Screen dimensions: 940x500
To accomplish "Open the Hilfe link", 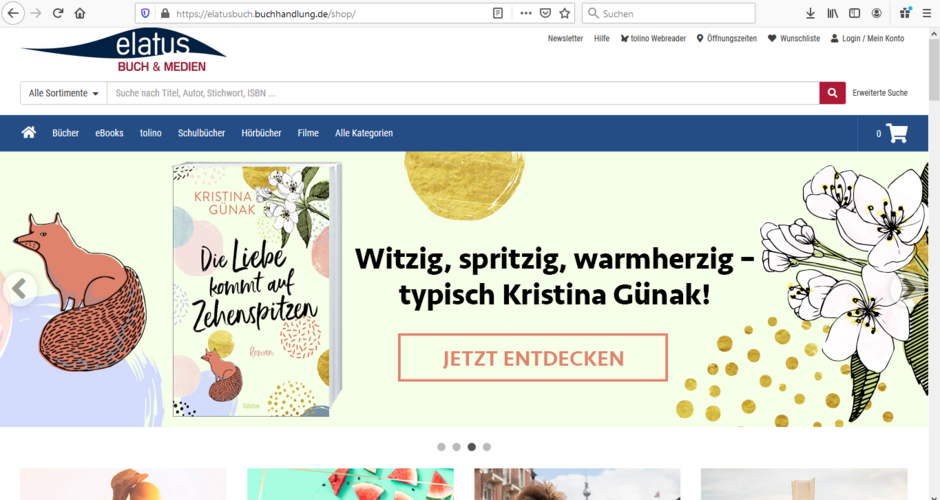I will 601,38.
